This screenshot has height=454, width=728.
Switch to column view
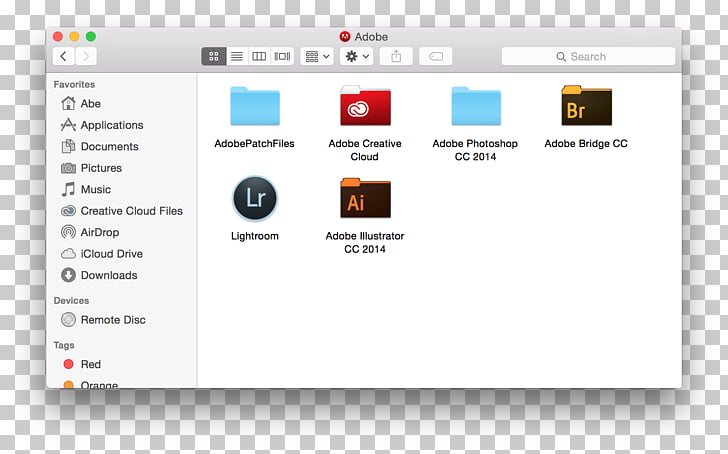pyautogui.click(x=259, y=56)
